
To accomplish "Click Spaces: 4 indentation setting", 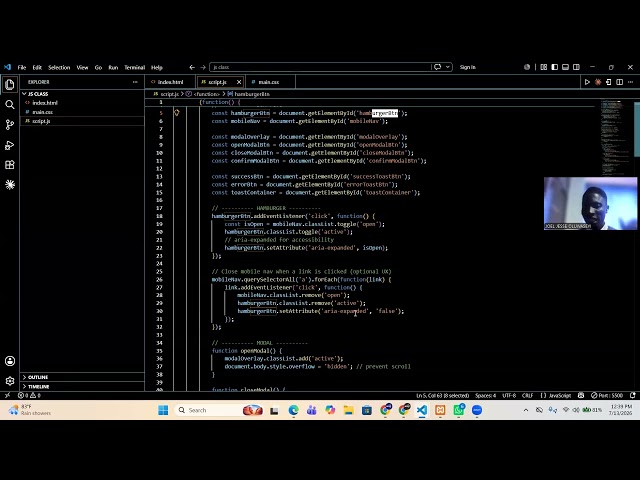I will click(485, 395).
